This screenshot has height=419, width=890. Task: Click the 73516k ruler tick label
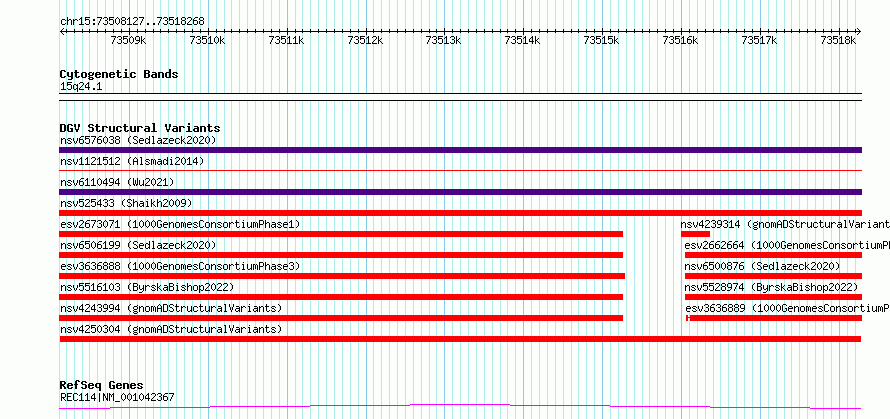point(681,40)
